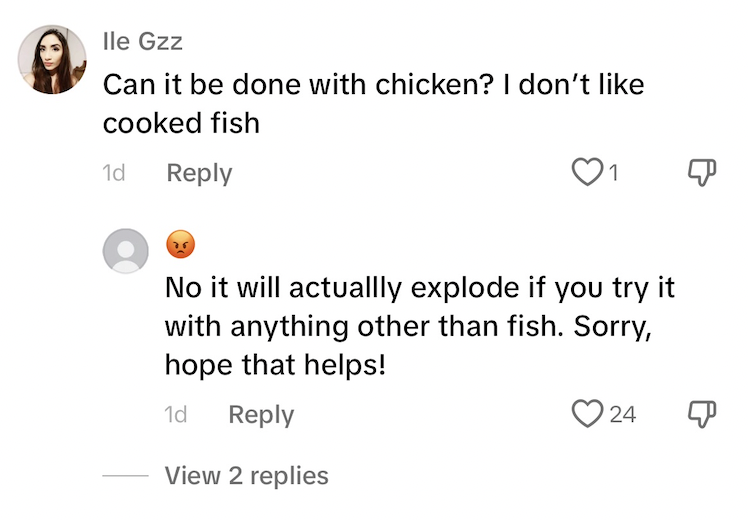Open the angry emoji username profile
The image size is (756, 520).
(180, 244)
